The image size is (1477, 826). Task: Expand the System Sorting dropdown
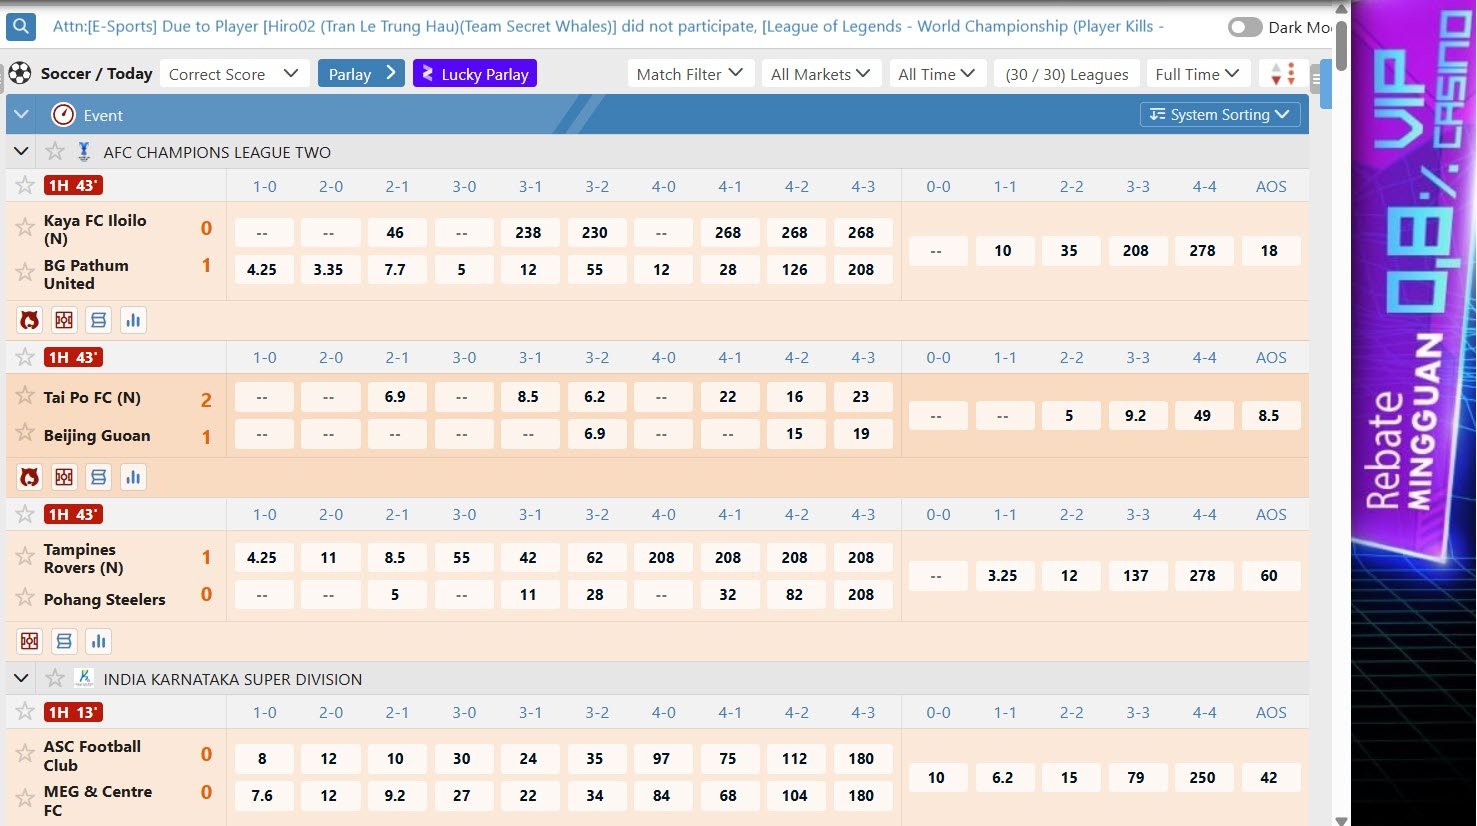[1220, 115]
